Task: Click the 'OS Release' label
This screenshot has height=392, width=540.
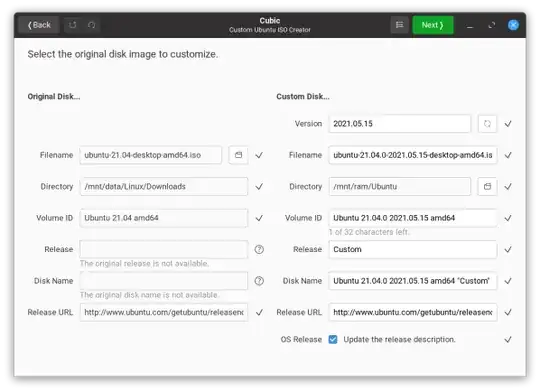Action: 301,340
